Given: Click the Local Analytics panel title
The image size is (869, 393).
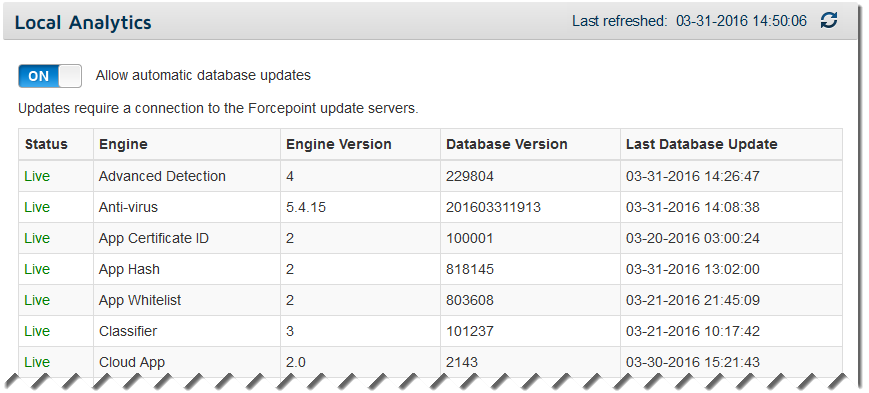Looking at the screenshot, I should pyautogui.click(x=83, y=23).
